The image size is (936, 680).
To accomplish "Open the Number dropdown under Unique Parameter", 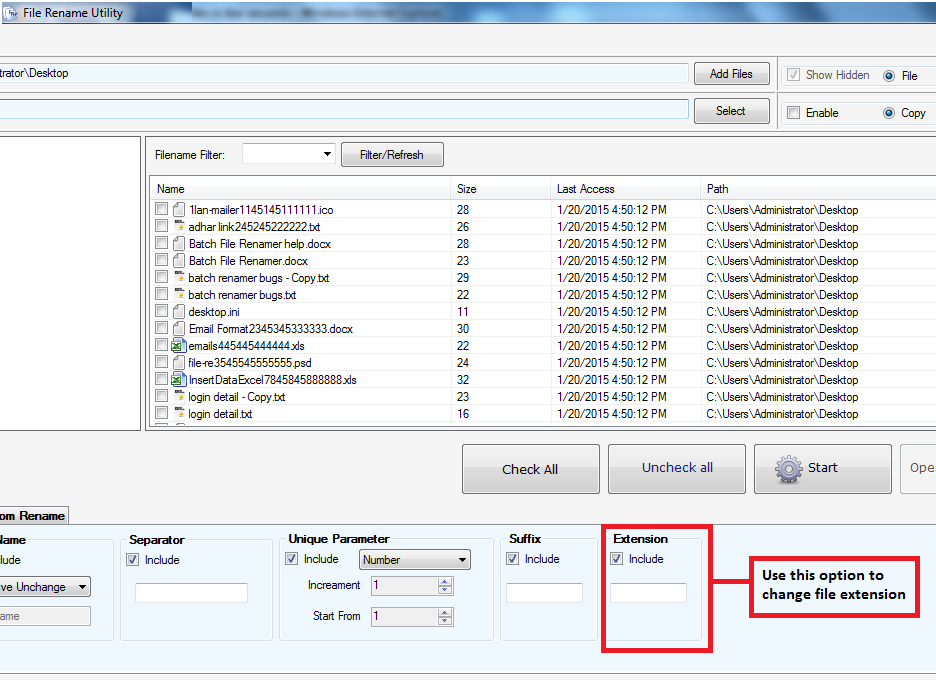I will click(461, 559).
